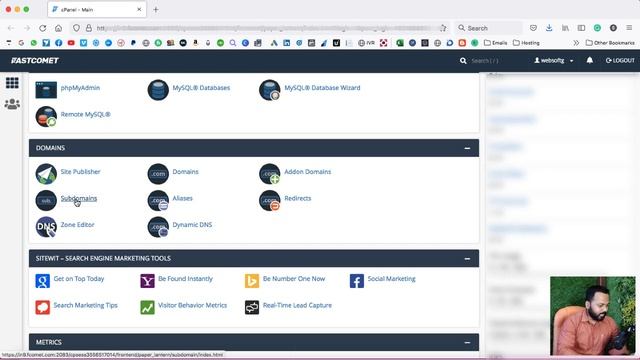The height and width of the screenshot is (360, 640).
Task: Open the Addon Domains link
Action: (308, 172)
